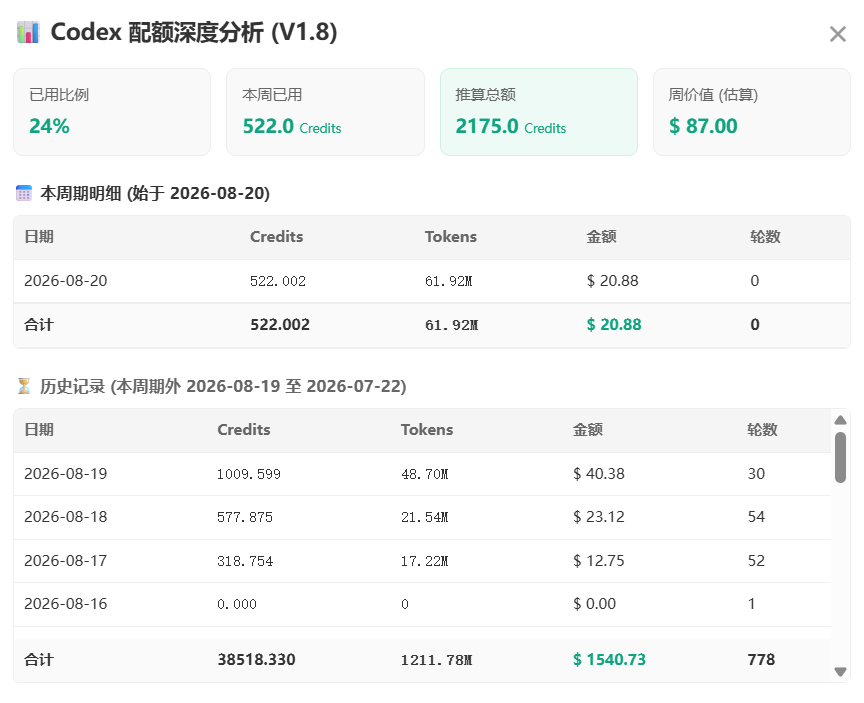Click bold 522.002 in the current period 合计 row

pos(280,325)
